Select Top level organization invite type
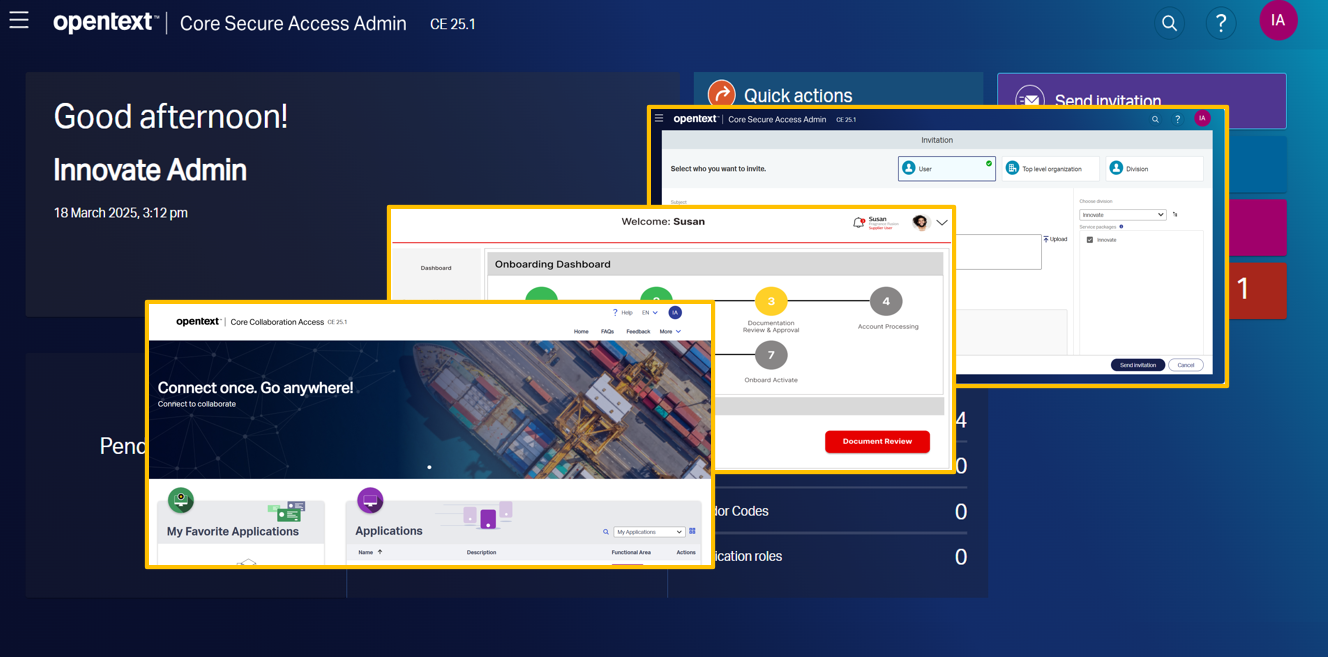The width and height of the screenshot is (1328, 657). coord(1050,168)
